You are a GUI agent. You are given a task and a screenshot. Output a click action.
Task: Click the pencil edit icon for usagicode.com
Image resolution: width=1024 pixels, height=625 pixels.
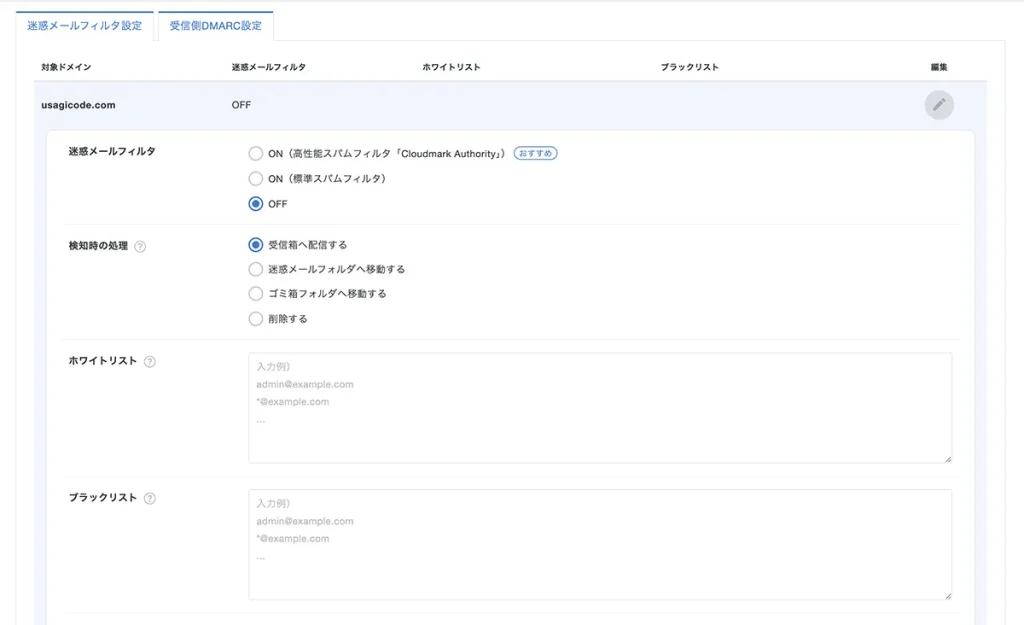click(938, 104)
